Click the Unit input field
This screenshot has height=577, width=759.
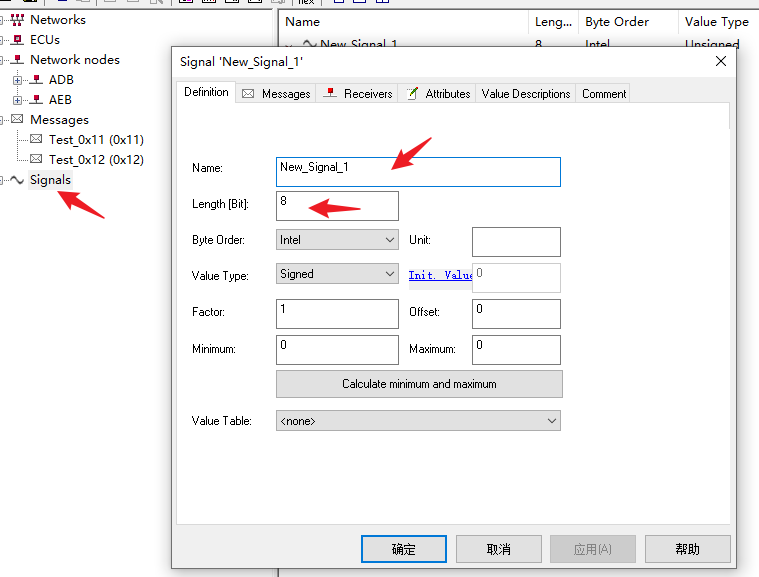coord(516,242)
